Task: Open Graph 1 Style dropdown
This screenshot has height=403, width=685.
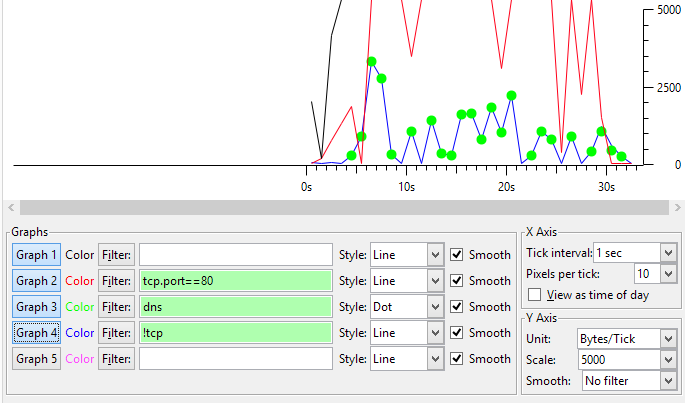Action: point(407,255)
